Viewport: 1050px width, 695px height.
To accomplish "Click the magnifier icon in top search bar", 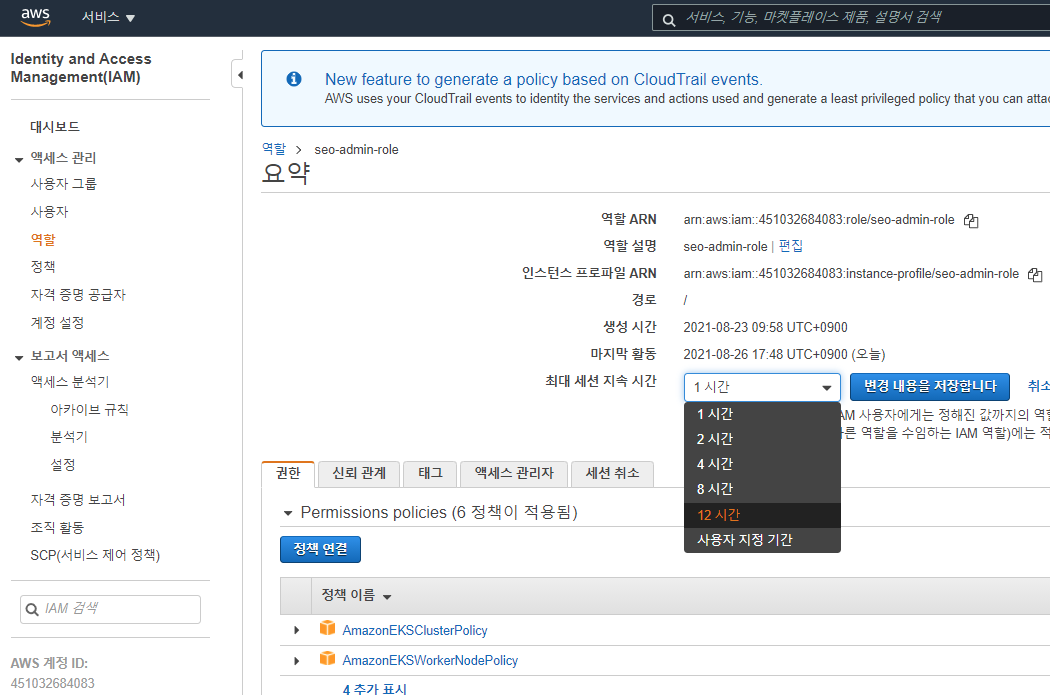I will (668, 19).
